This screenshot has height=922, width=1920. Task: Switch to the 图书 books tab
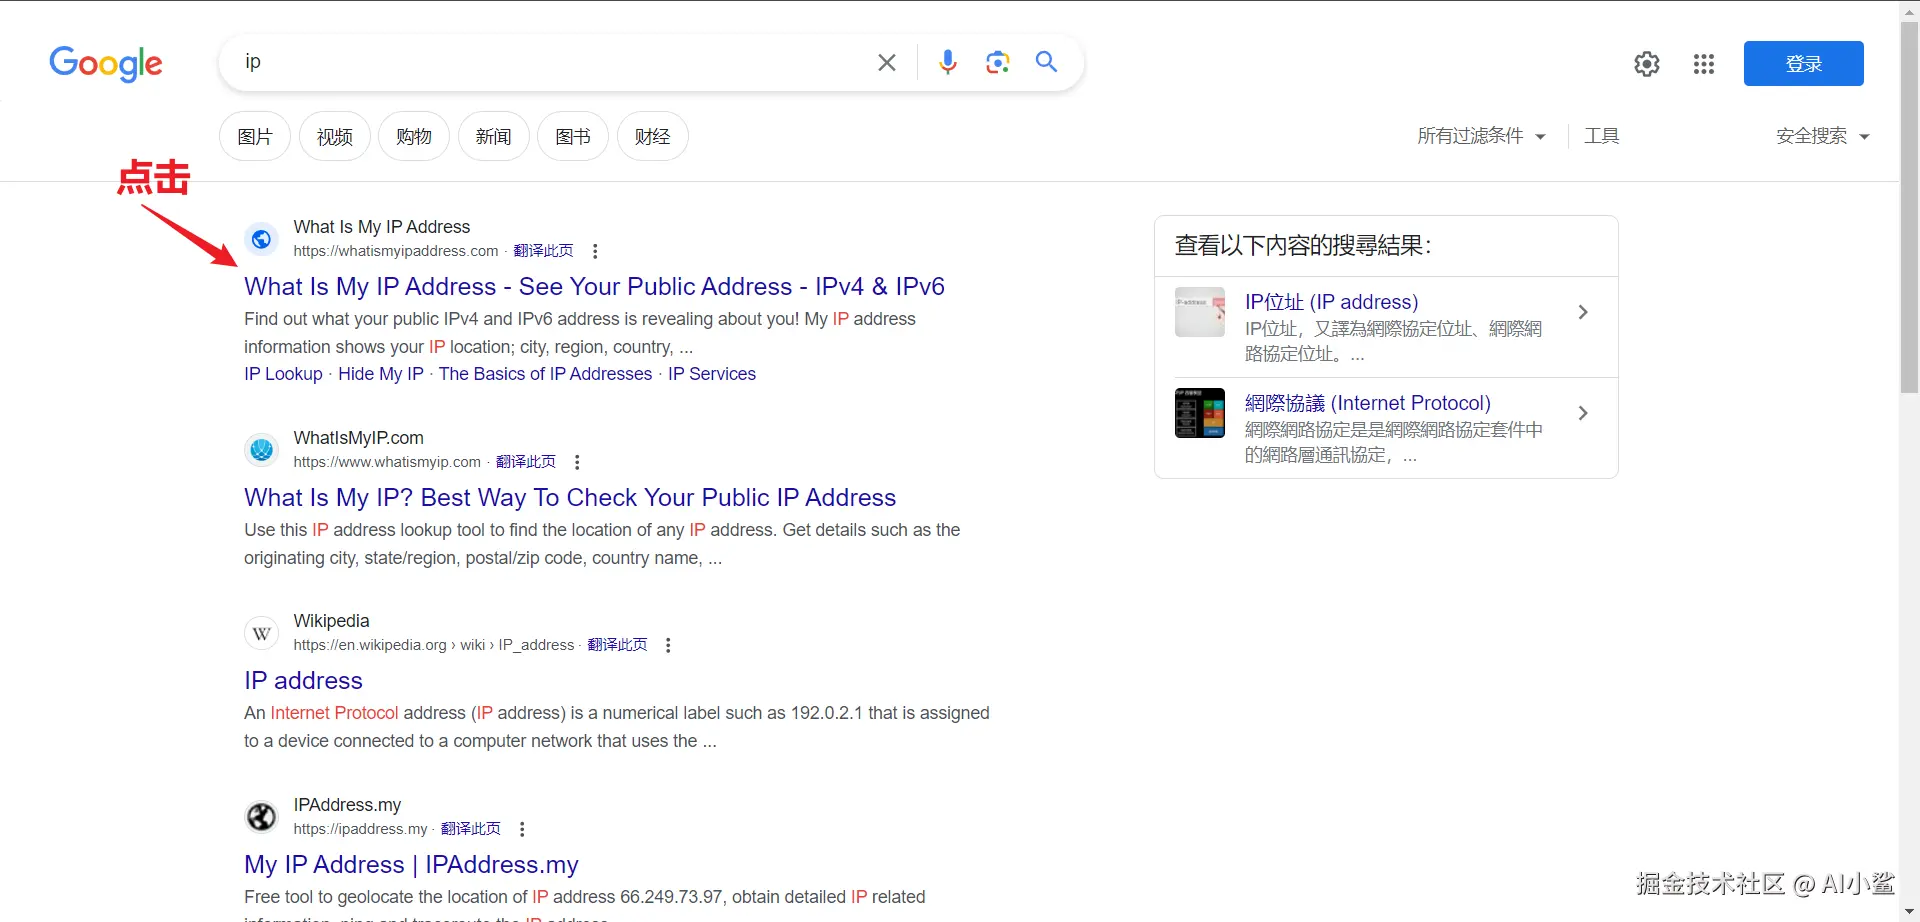point(573,136)
